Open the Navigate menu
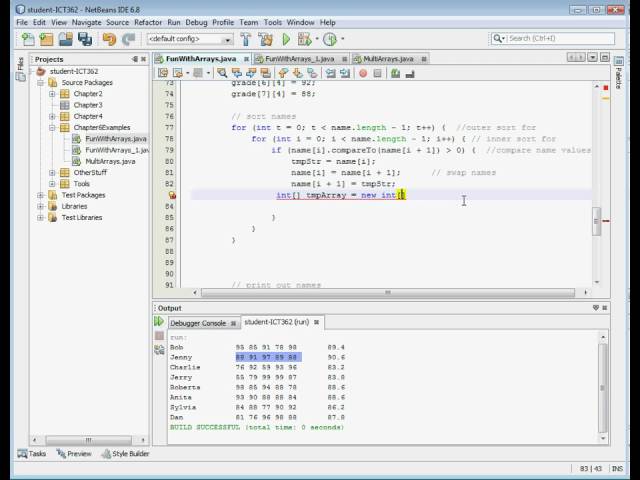640x480 pixels. tap(86, 22)
